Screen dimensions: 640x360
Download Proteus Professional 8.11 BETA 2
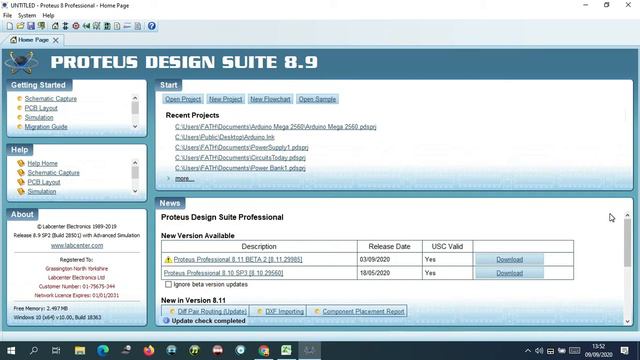point(509,260)
